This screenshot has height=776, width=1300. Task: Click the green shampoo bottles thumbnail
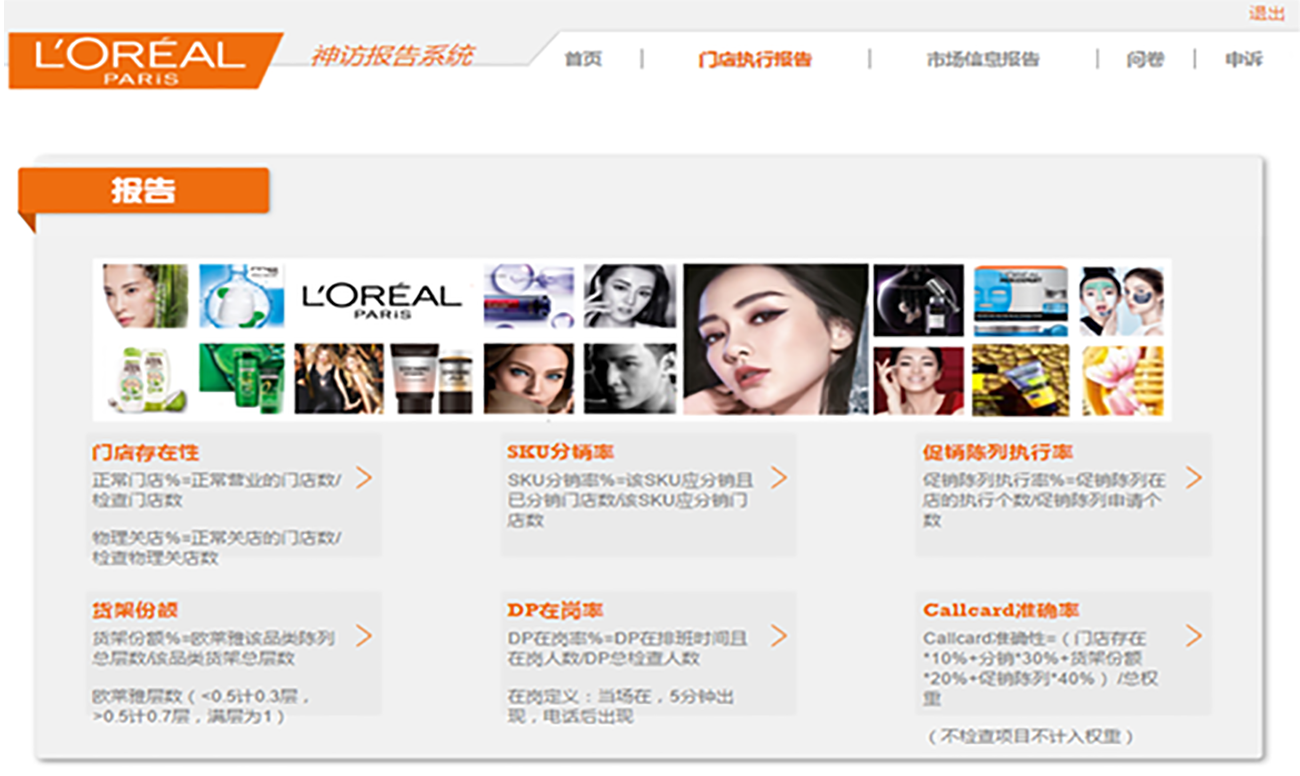[x=241, y=379]
